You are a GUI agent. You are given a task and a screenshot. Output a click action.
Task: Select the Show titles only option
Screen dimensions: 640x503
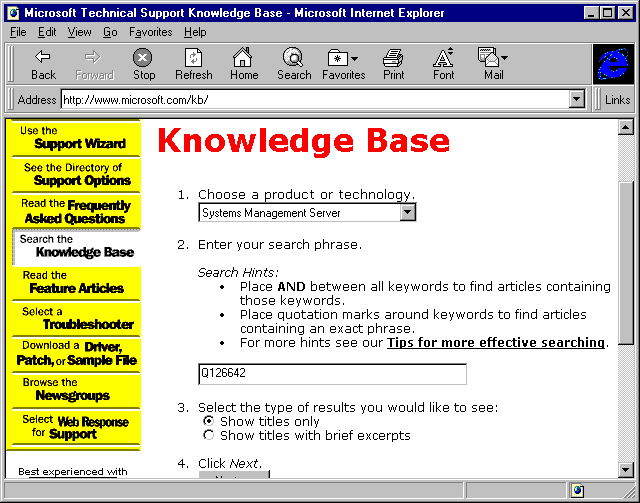208,421
